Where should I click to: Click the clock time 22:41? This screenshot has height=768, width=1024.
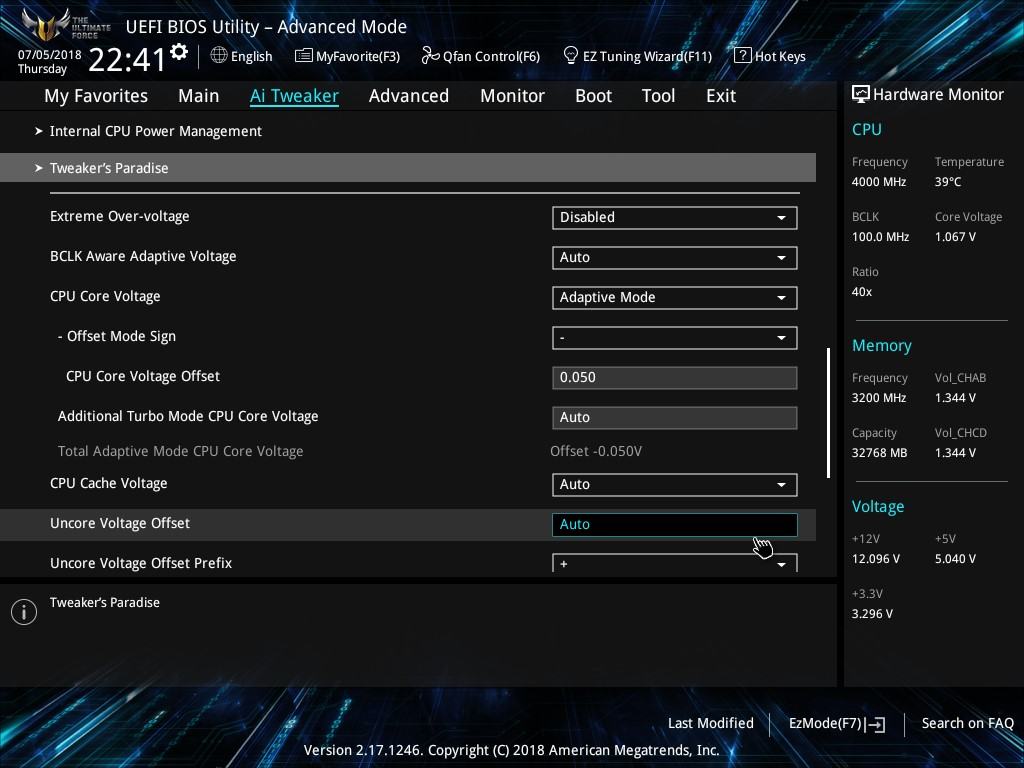[x=127, y=60]
